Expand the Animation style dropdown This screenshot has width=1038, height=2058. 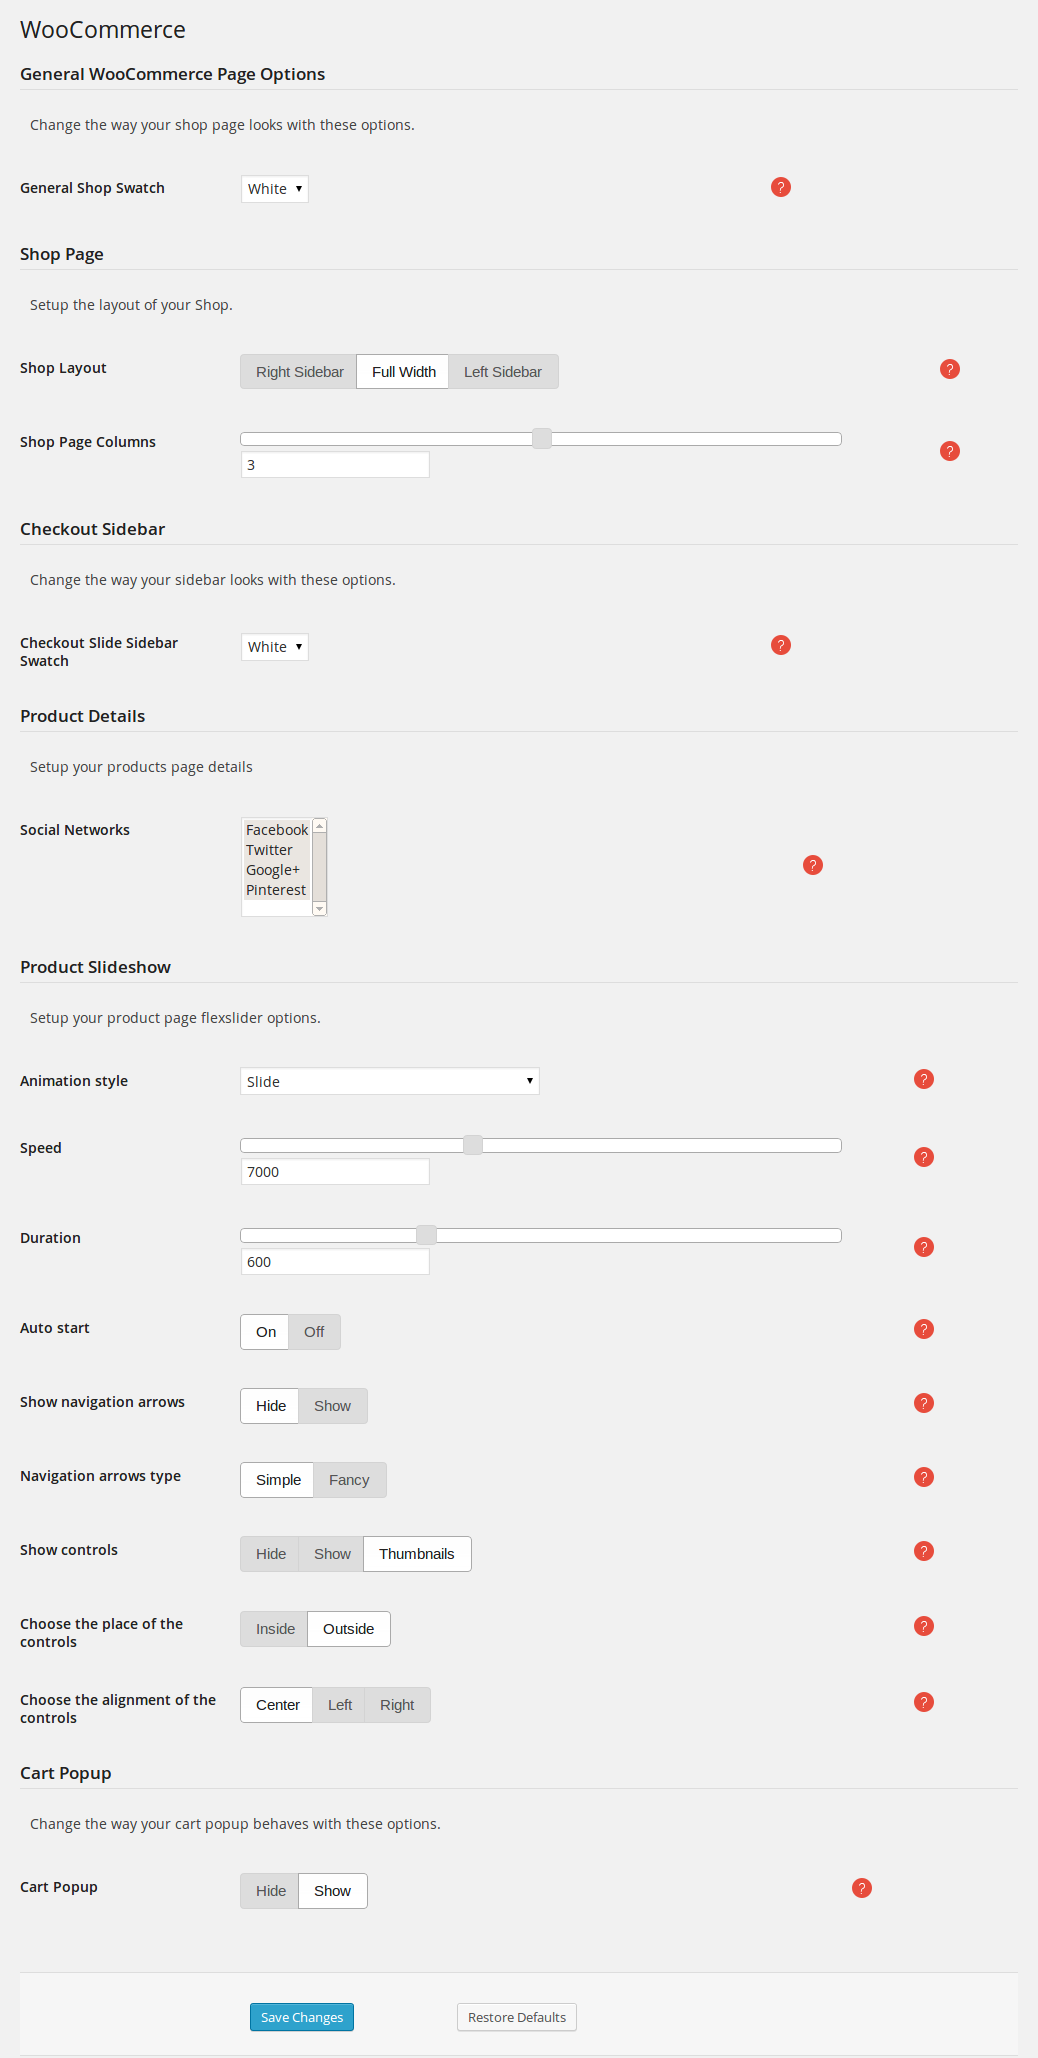pos(390,1081)
